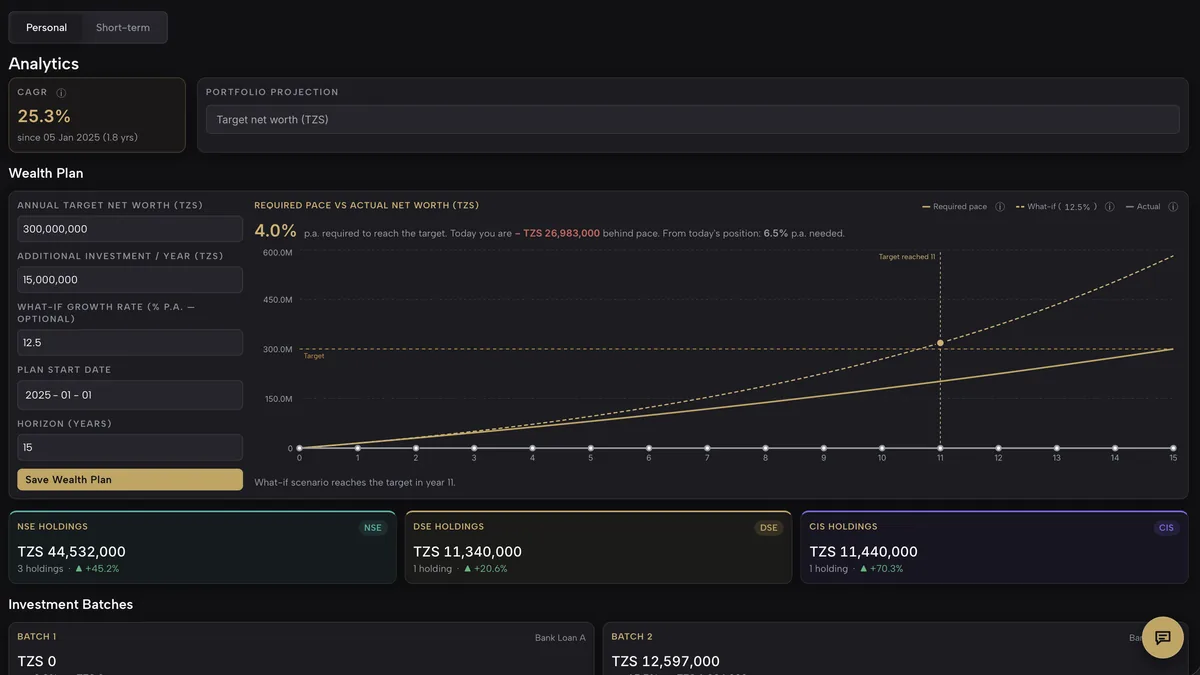This screenshot has width=1200, height=675.
Task: Open the Batch 2 card
Action: click(896, 649)
